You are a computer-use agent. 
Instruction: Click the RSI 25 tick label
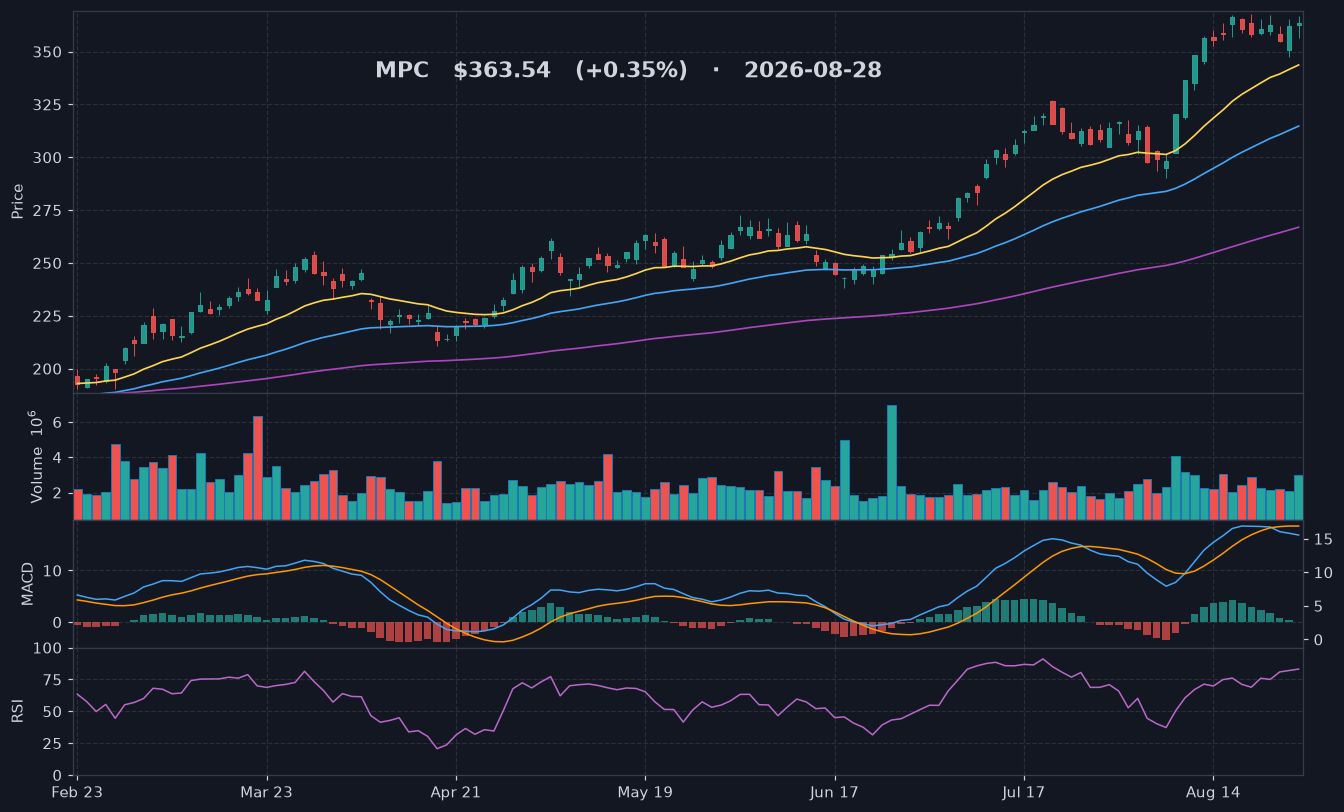(x=55, y=744)
